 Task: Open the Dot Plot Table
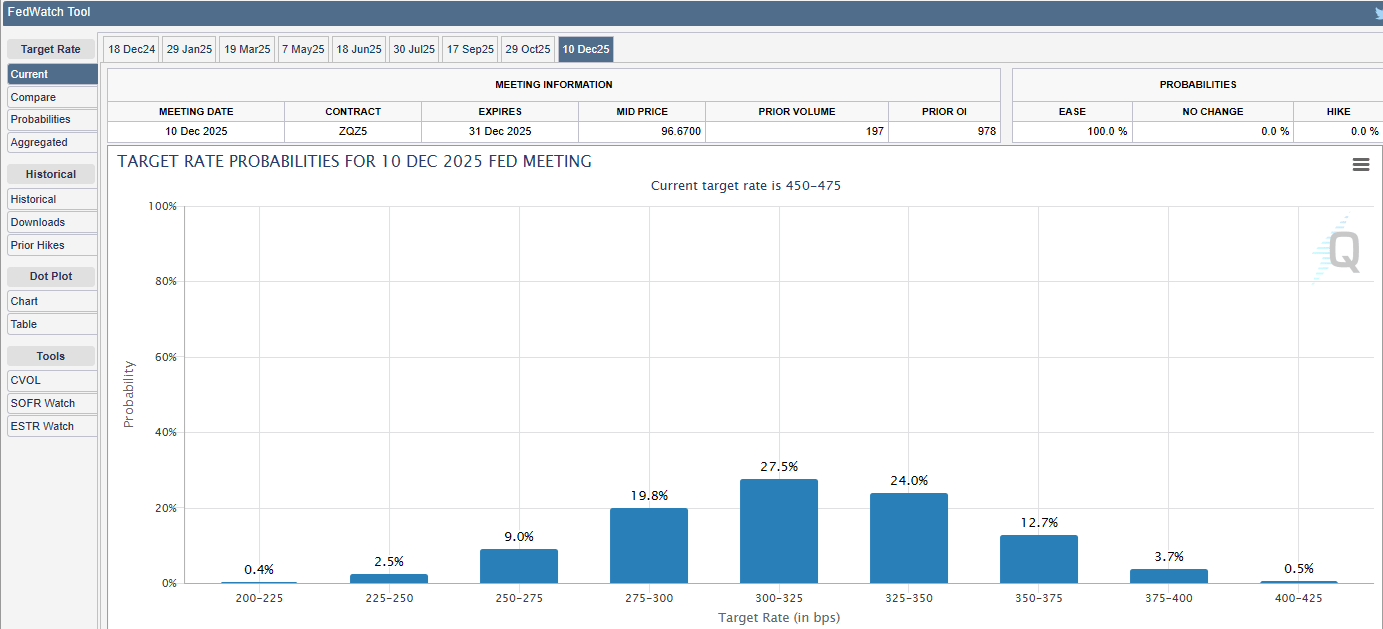point(52,324)
